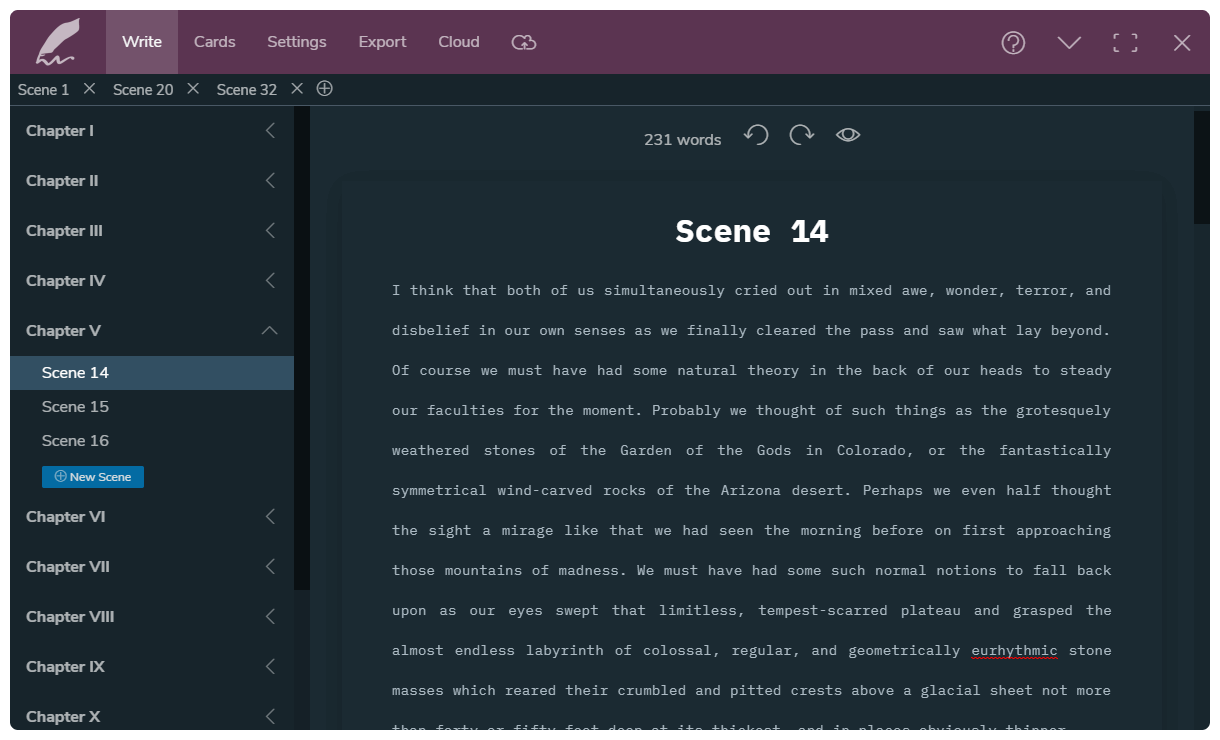Expand Chapter II in sidebar
Image resolution: width=1220 pixels, height=740 pixels.
click(270, 181)
